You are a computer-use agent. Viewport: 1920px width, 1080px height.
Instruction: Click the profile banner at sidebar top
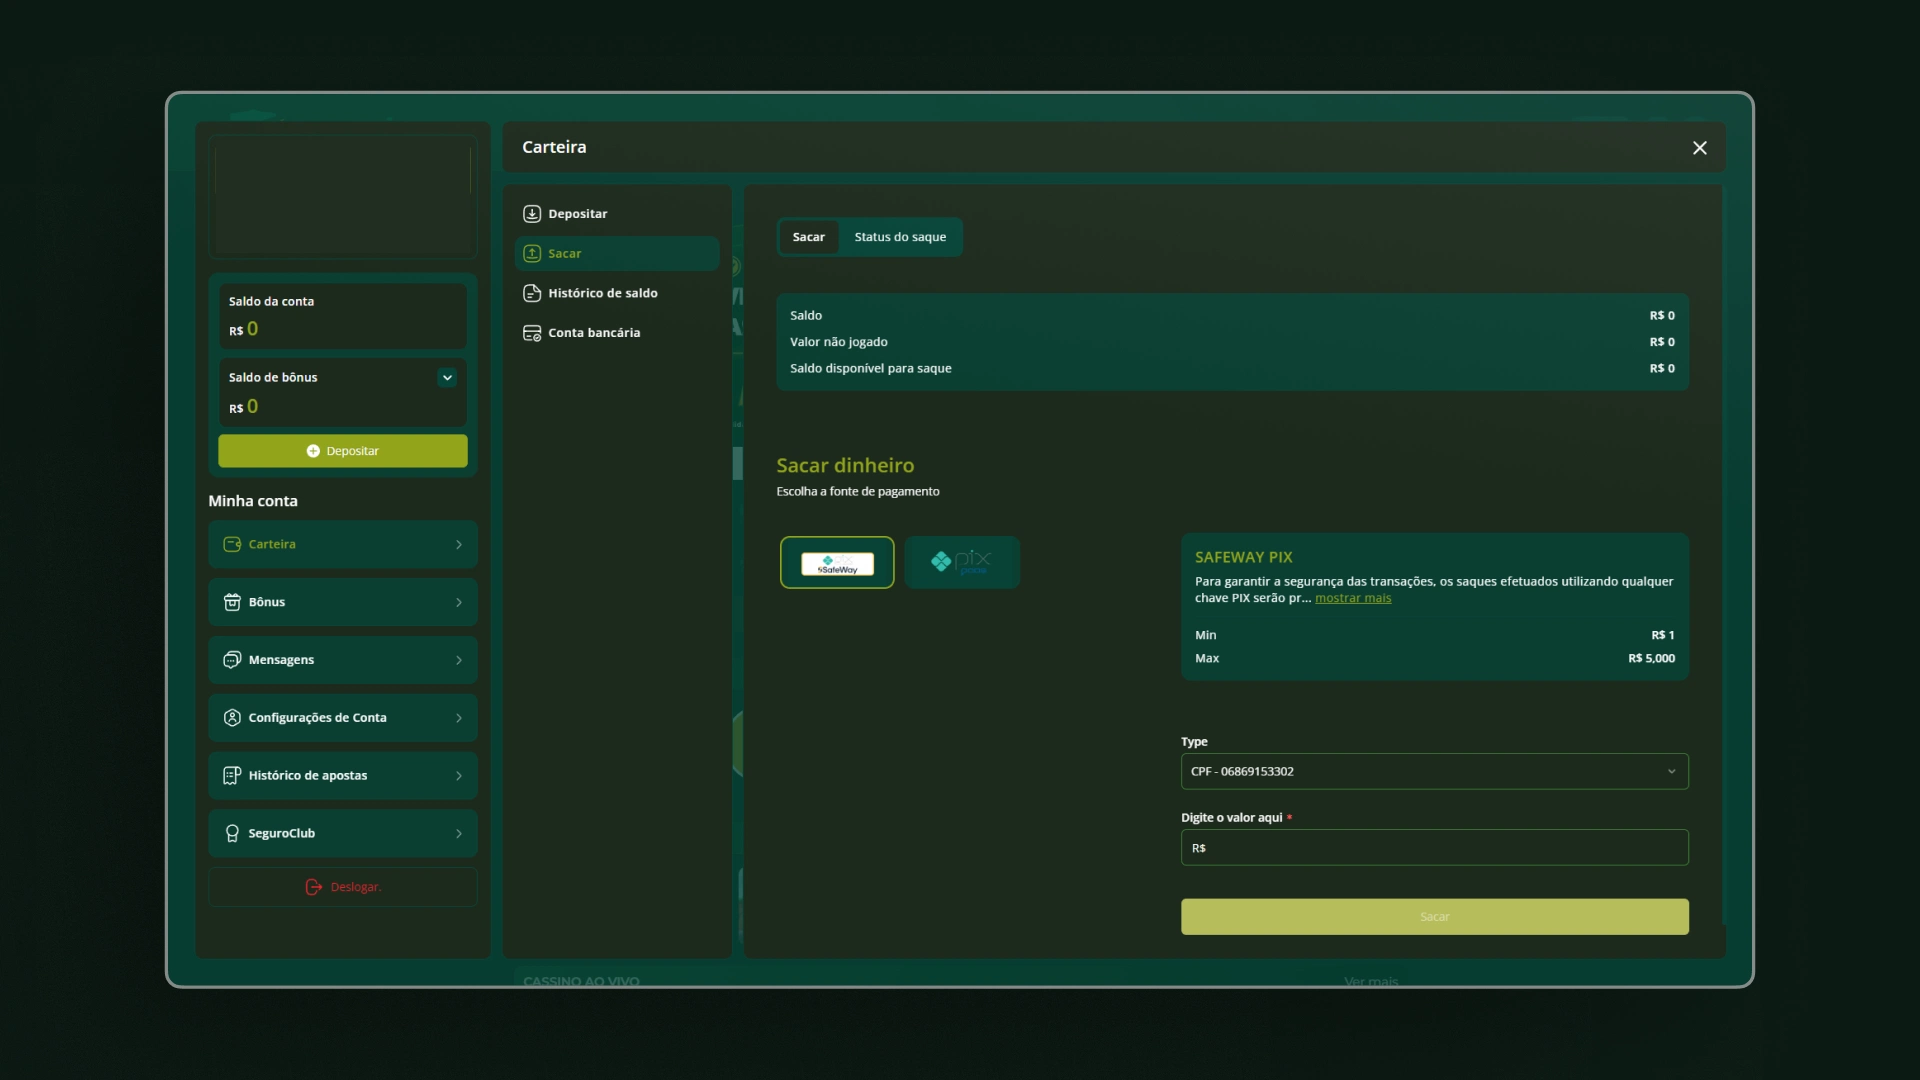[x=343, y=197]
